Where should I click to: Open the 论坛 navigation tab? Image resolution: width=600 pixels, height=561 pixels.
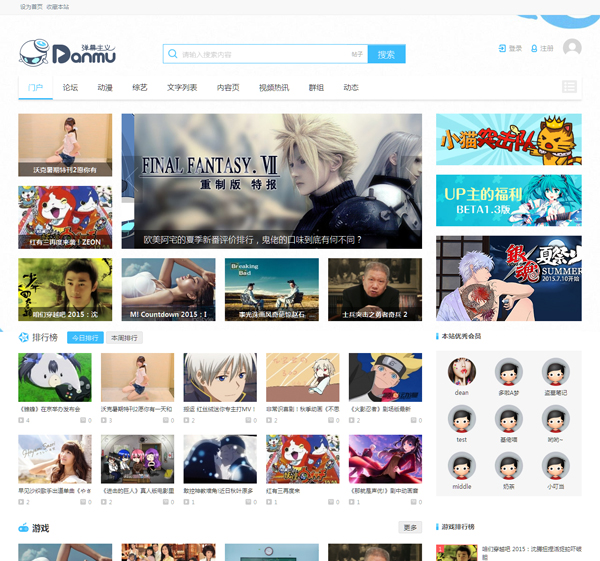70,88
